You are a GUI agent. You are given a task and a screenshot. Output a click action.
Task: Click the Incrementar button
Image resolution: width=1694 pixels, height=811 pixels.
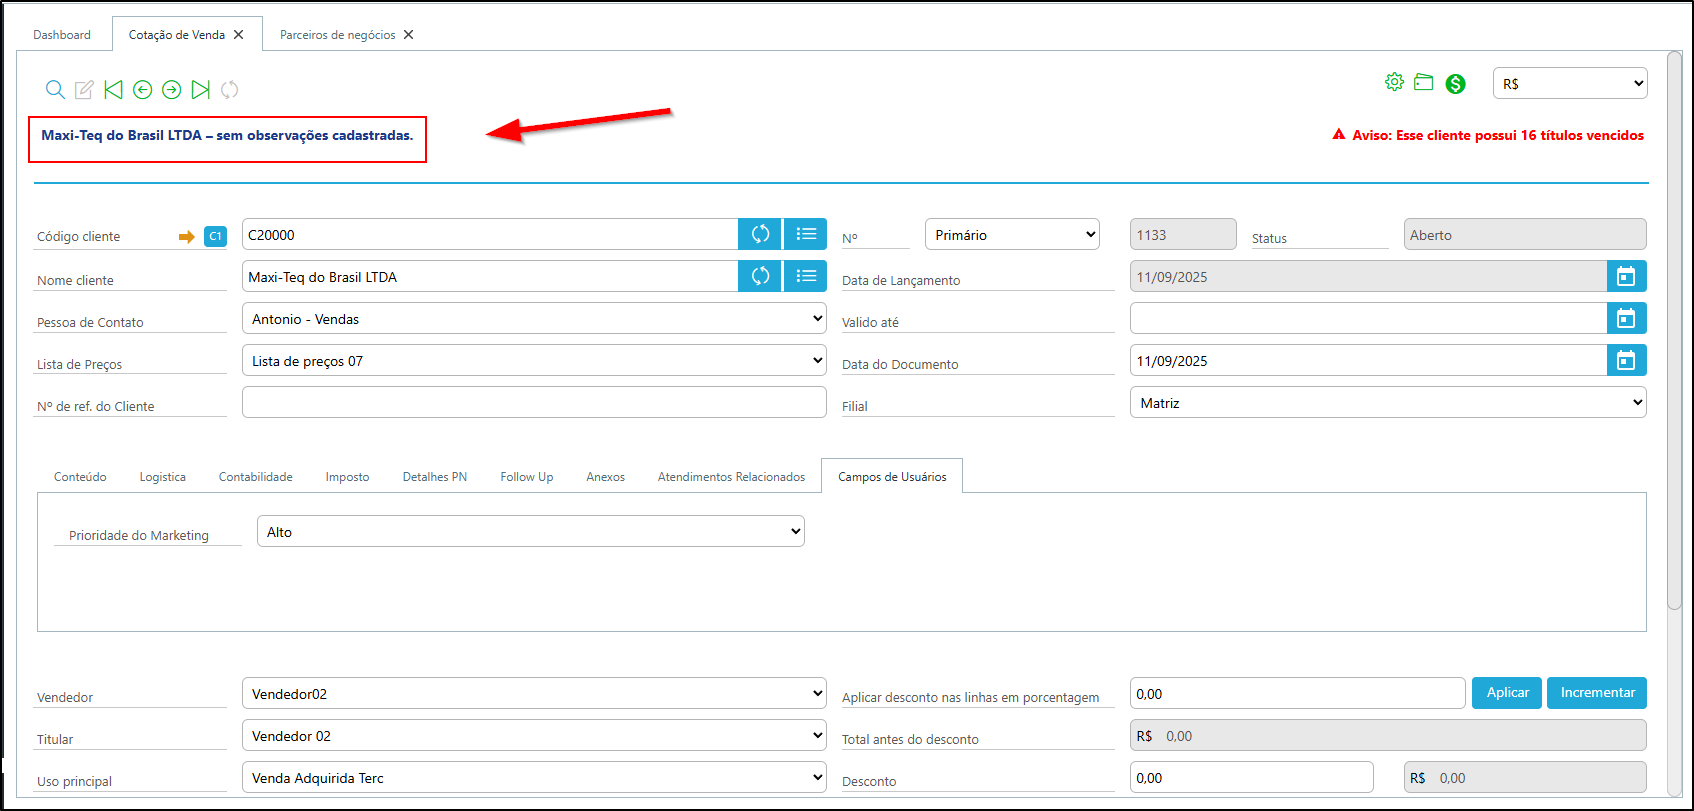(1597, 693)
